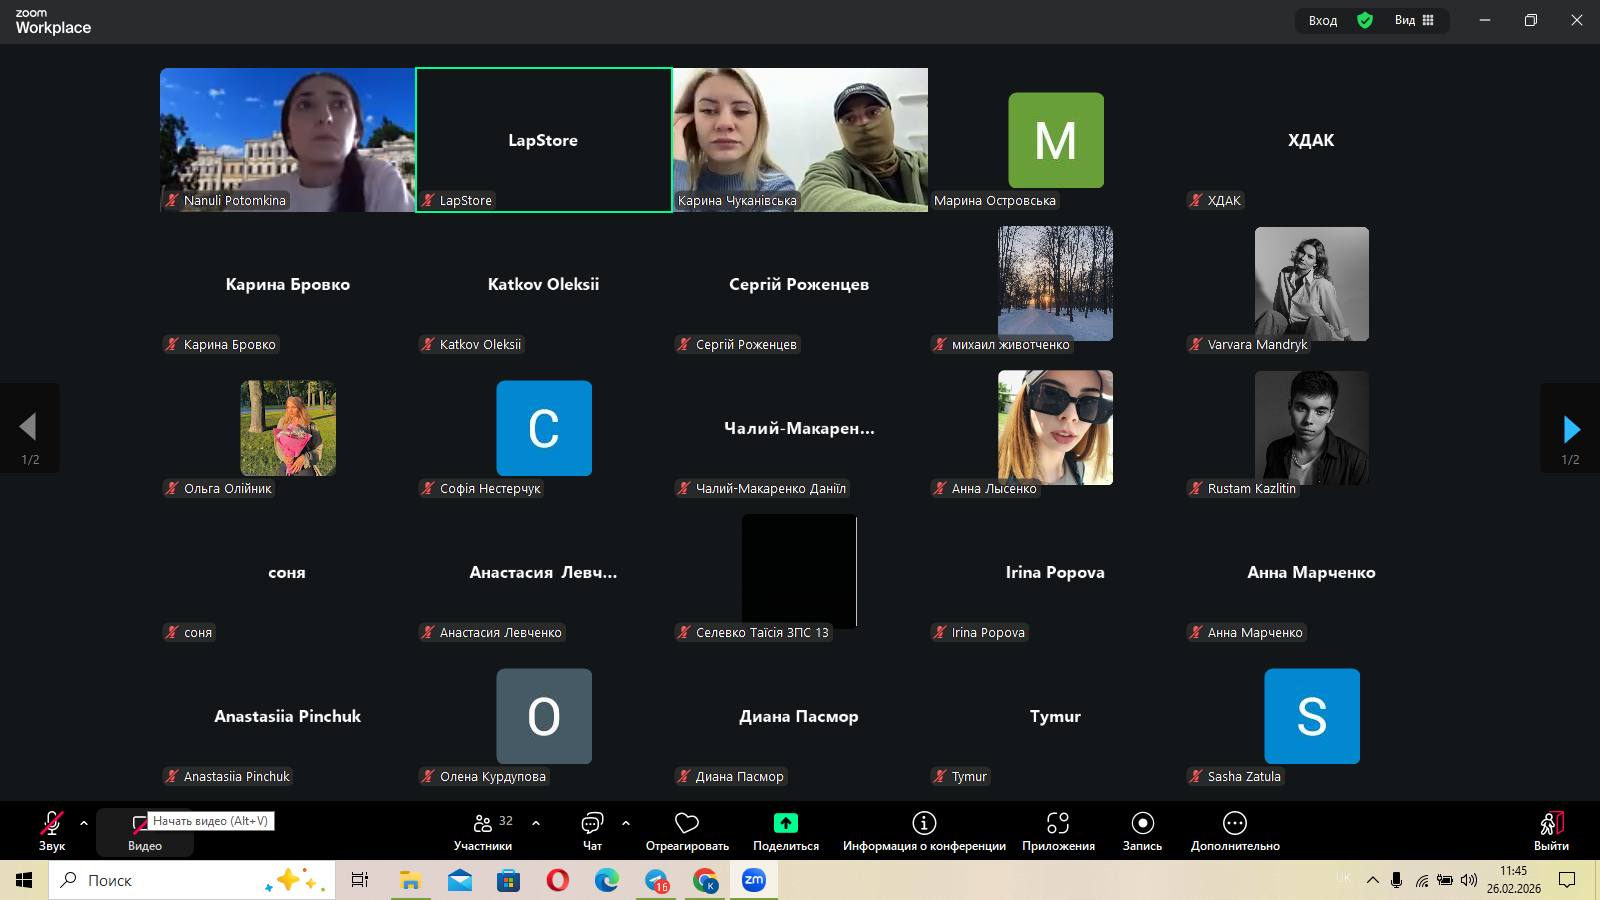This screenshot has width=1600, height=900.
Task: Expand audio options arrow next to Звук
Action: click(x=84, y=823)
